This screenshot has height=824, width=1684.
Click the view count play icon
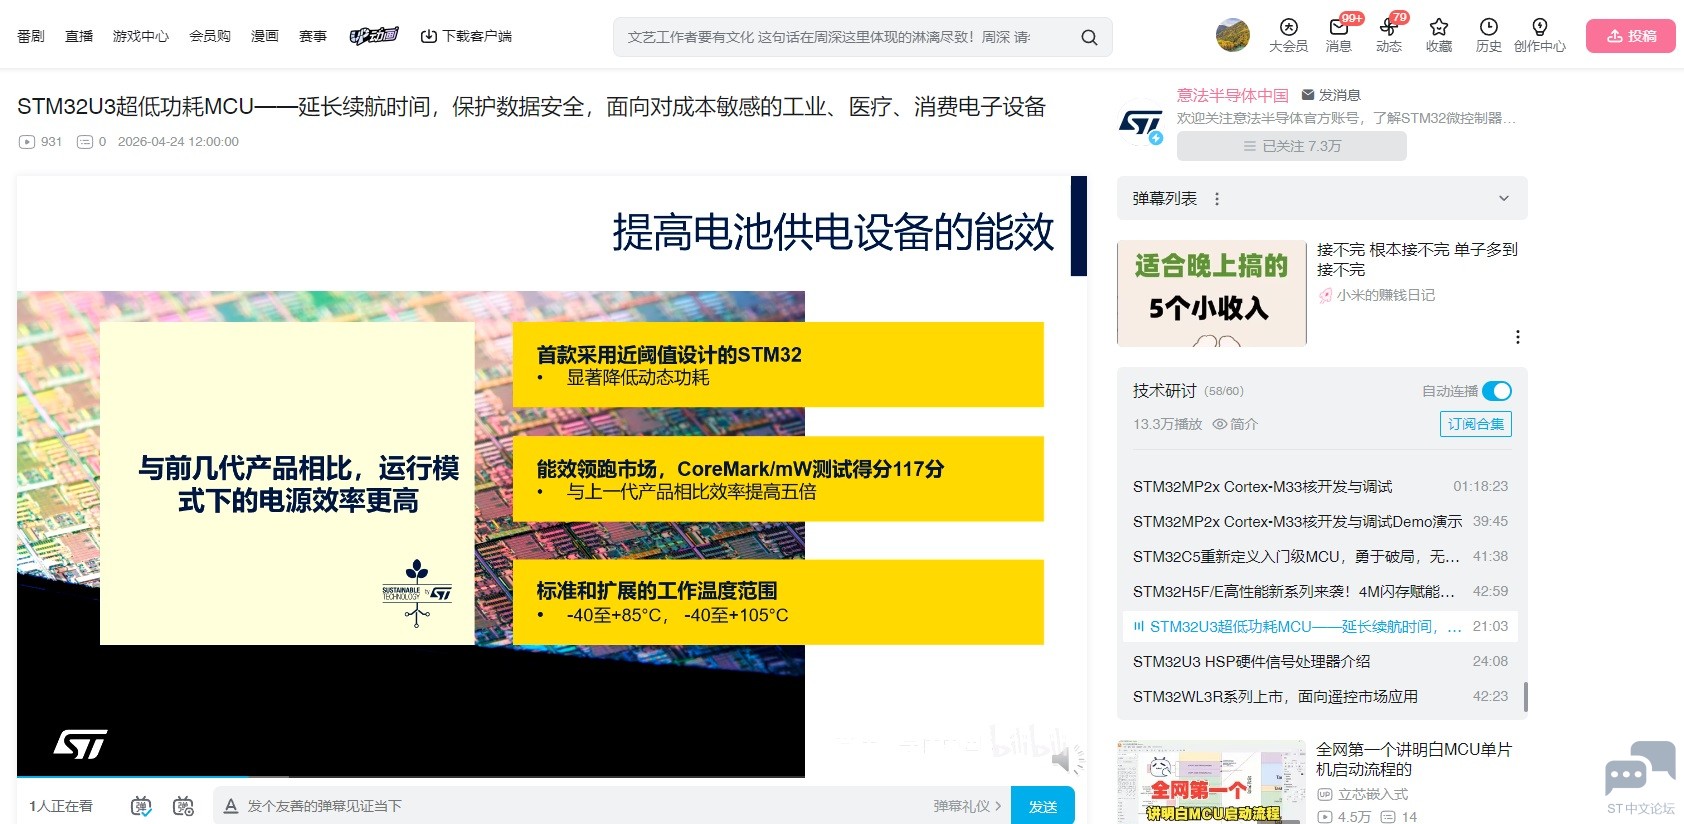pyautogui.click(x=27, y=142)
